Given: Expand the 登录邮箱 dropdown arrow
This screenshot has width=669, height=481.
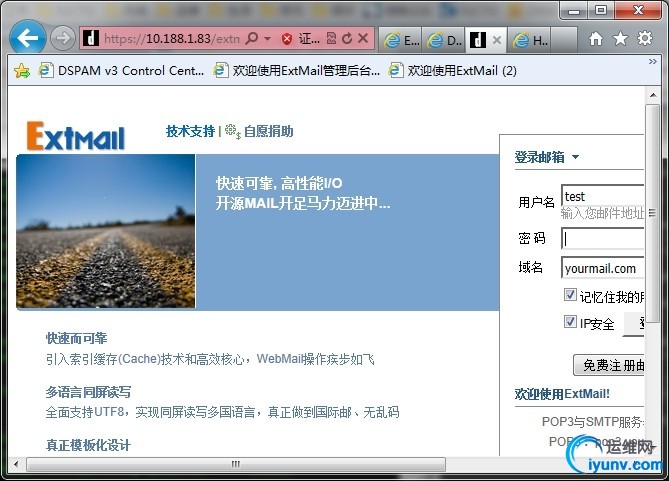Looking at the screenshot, I should (x=575, y=157).
